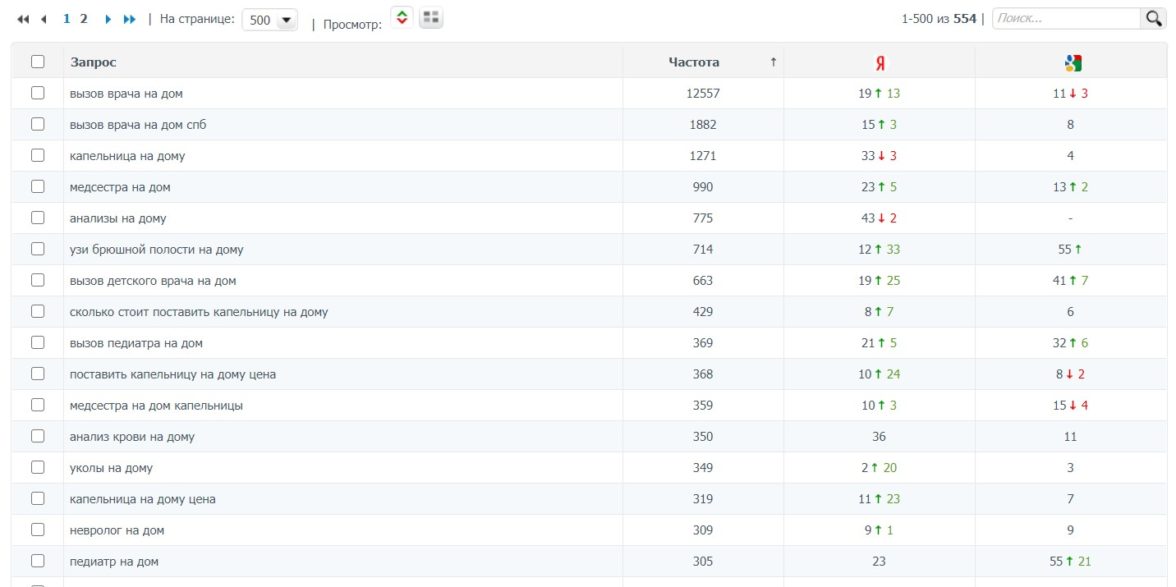This screenshot has width=1176, height=587.
Task: Check the row "вызов детского врача на дом"
Action: (38, 280)
